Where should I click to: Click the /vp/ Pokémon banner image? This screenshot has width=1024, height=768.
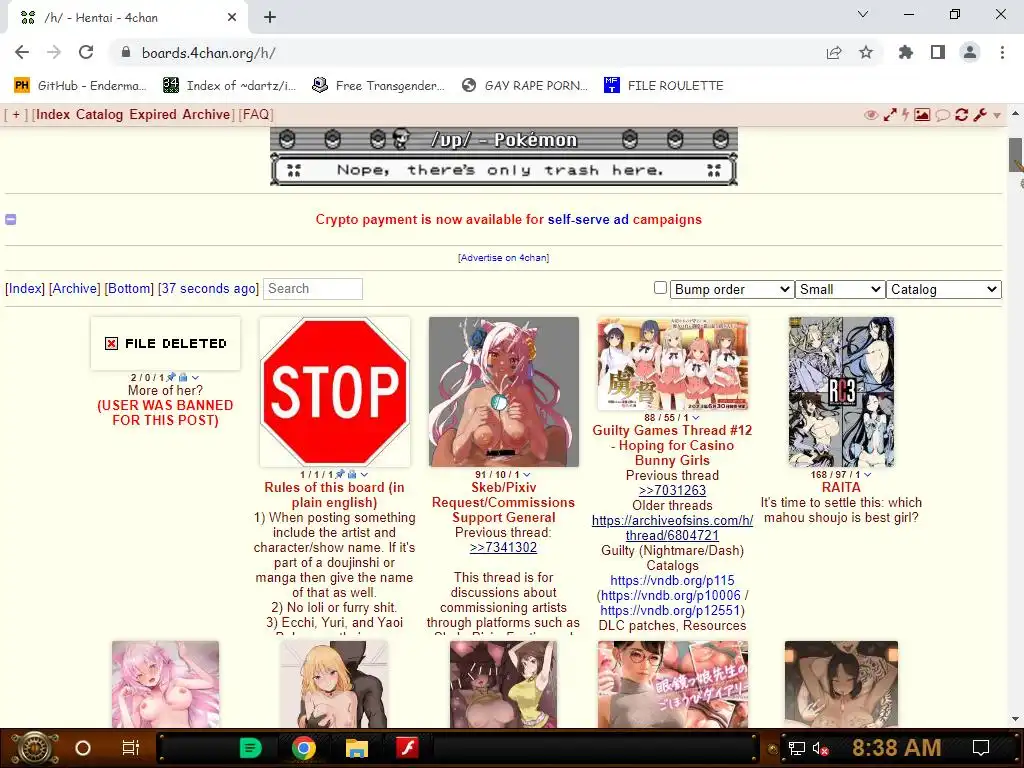point(504,157)
